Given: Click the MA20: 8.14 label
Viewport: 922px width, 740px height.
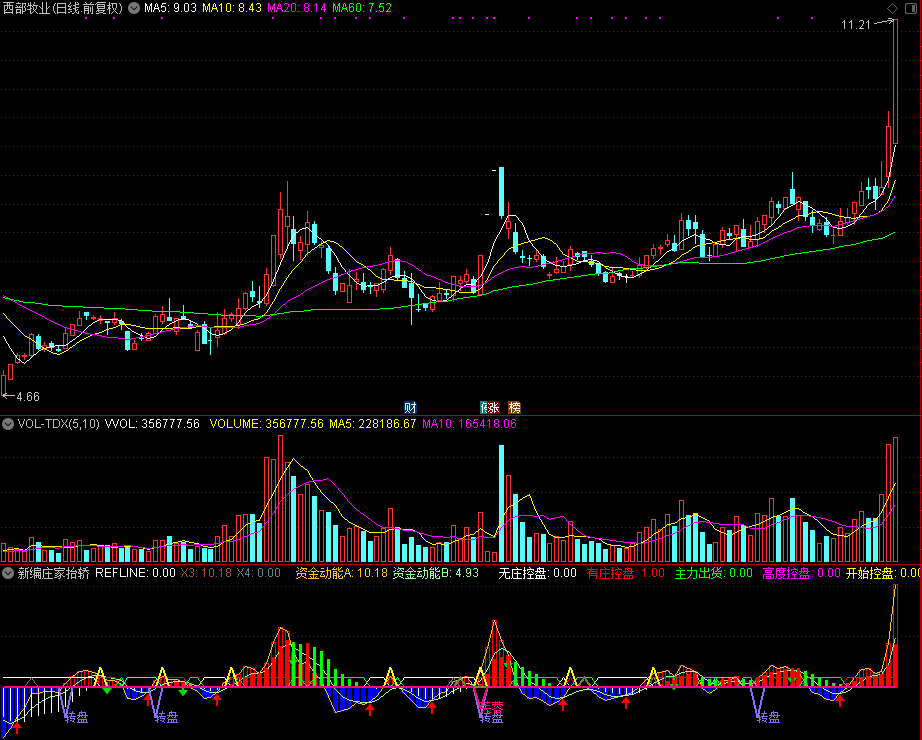Looking at the screenshot, I should [296, 8].
